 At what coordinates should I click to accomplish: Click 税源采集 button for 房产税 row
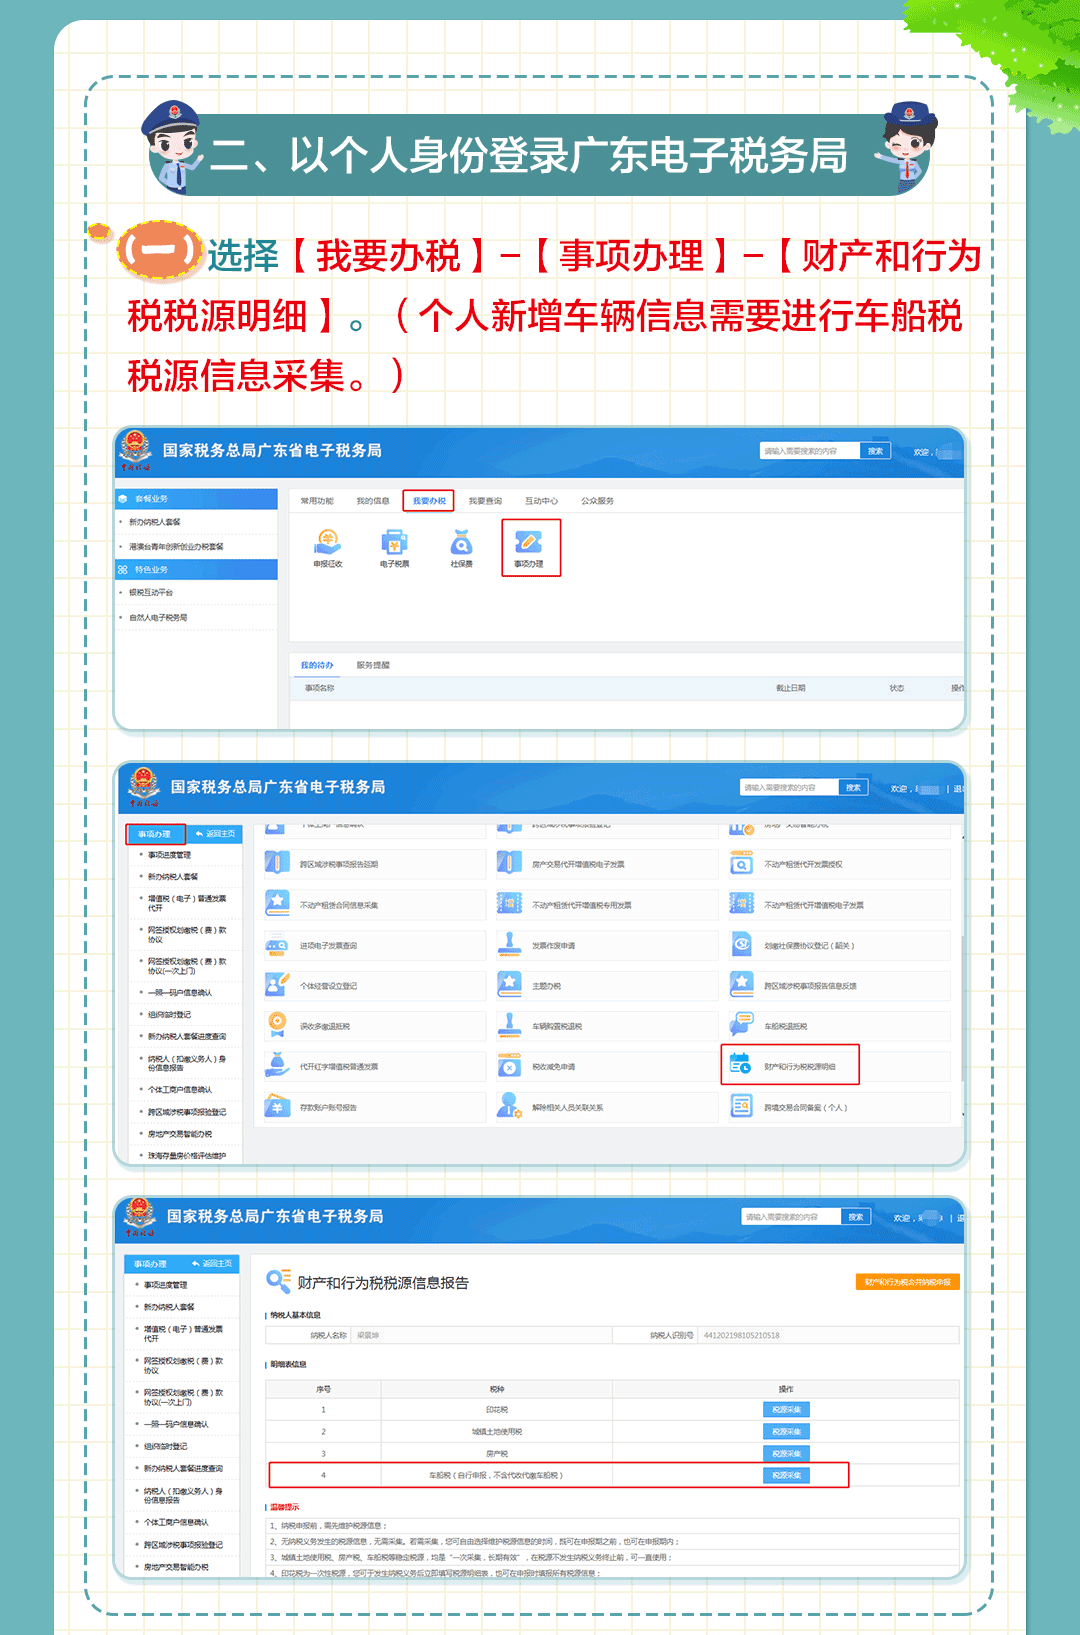click(786, 1454)
